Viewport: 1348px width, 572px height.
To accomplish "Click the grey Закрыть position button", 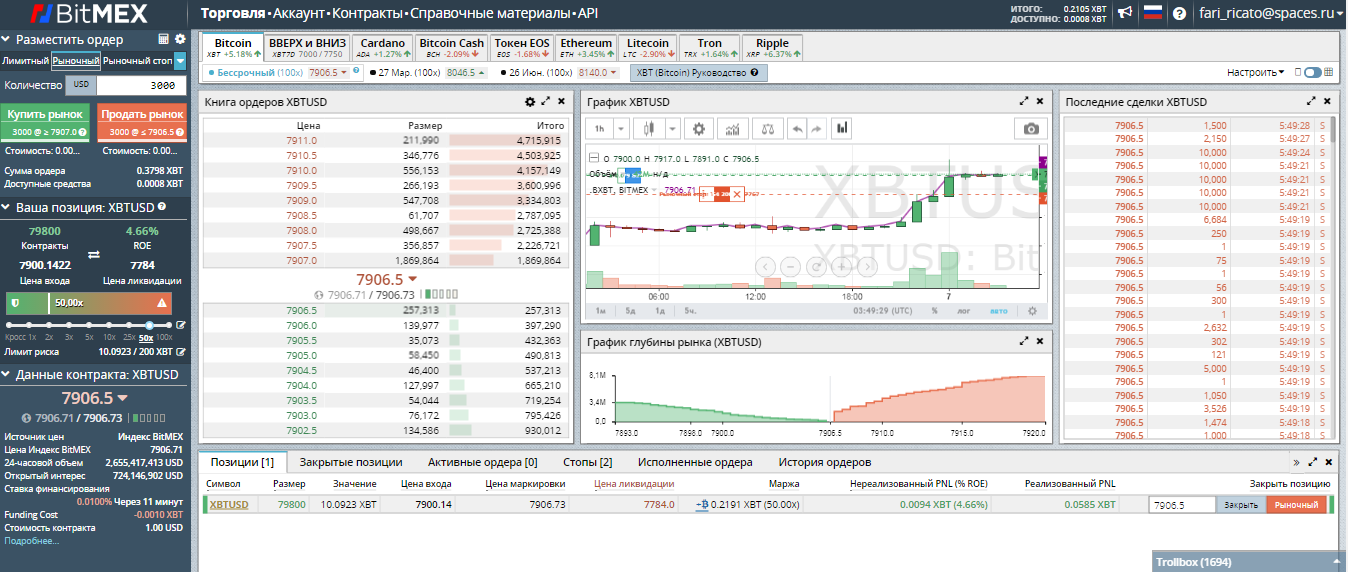I will click(1241, 505).
